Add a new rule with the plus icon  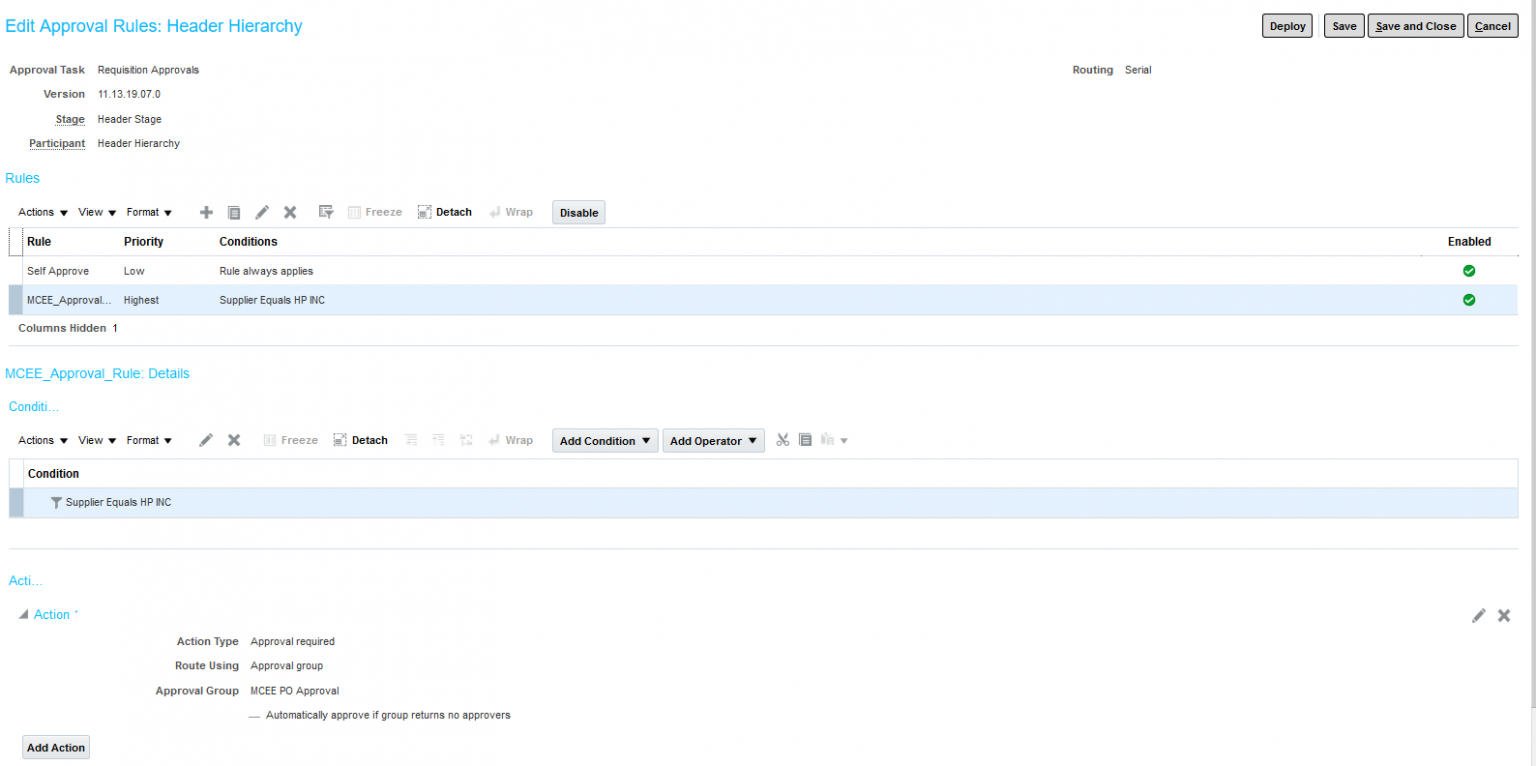coord(206,212)
